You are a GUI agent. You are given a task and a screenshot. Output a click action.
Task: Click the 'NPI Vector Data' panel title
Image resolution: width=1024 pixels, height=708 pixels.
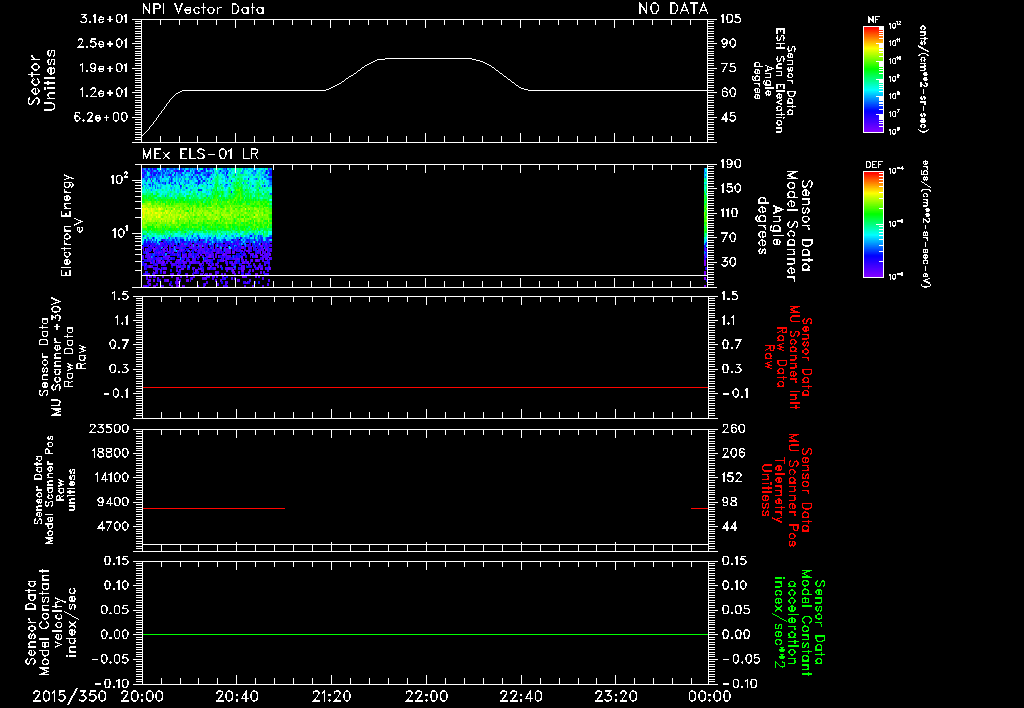click(203, 9)
